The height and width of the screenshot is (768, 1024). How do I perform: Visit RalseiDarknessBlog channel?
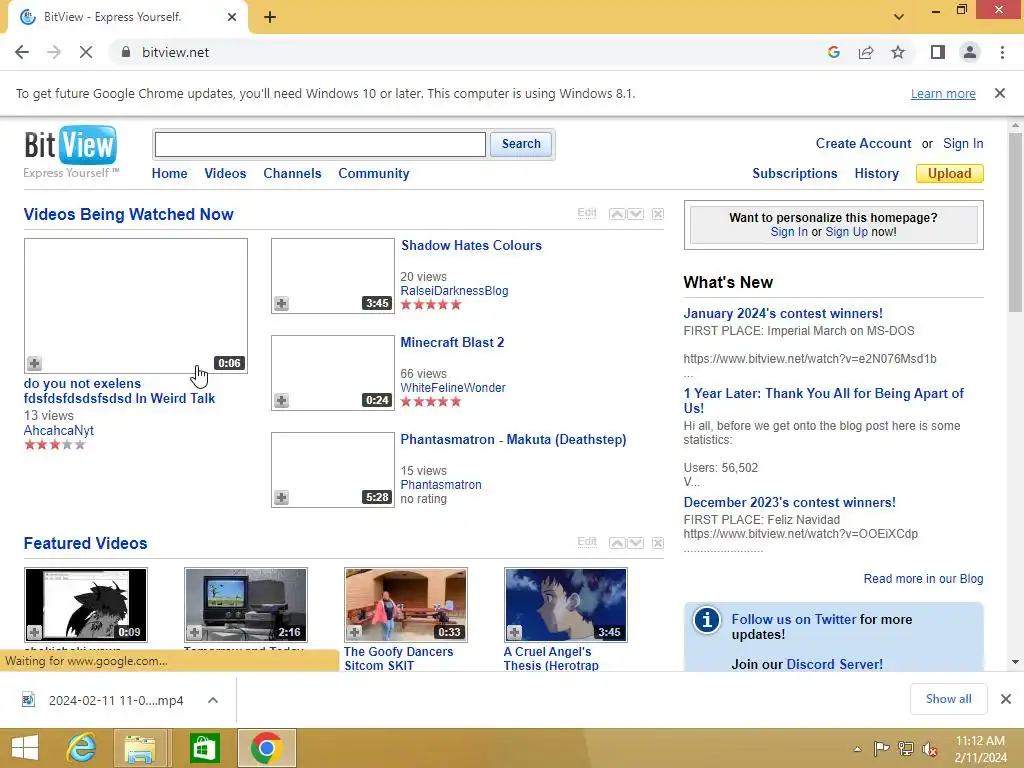click(455, 291)
